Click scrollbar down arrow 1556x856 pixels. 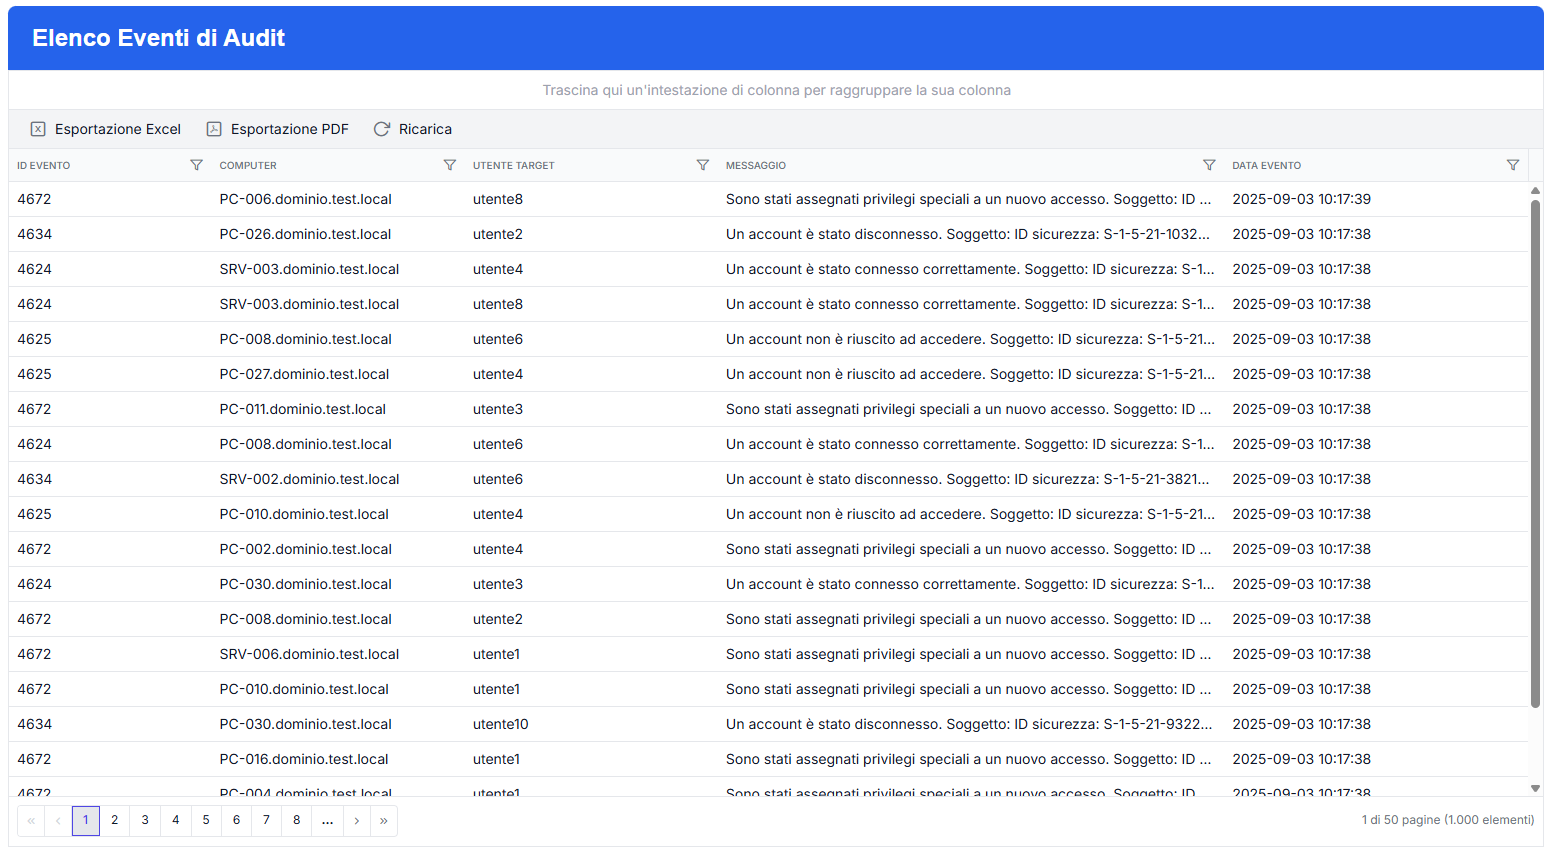point(1535,789)
